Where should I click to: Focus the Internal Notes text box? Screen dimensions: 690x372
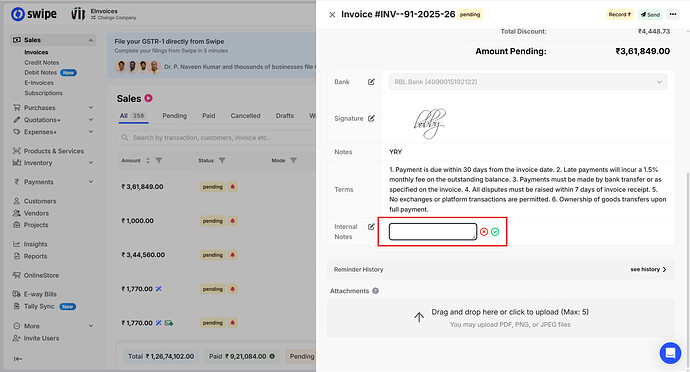click(433, 232)
